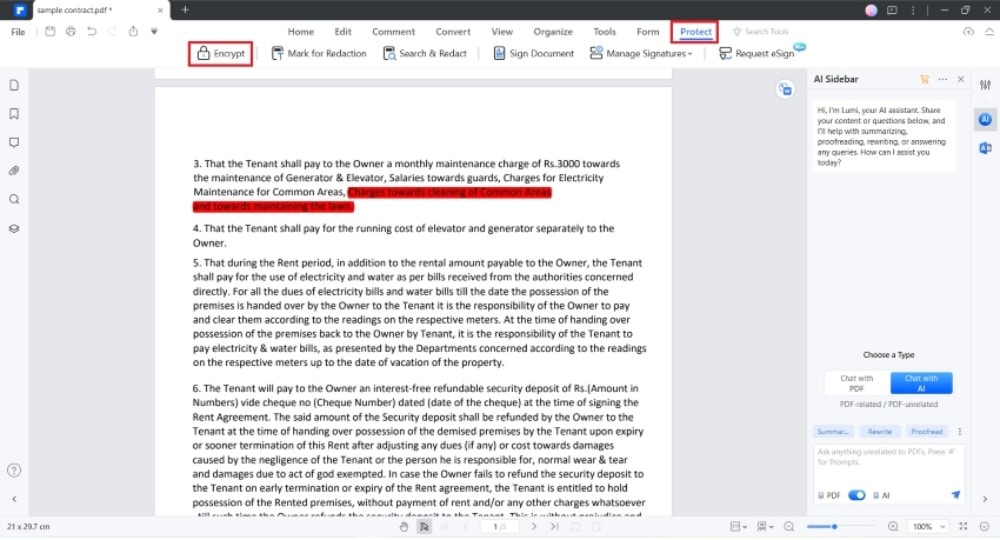
Task: Enter full screen mode
Action: click(964, 527)
